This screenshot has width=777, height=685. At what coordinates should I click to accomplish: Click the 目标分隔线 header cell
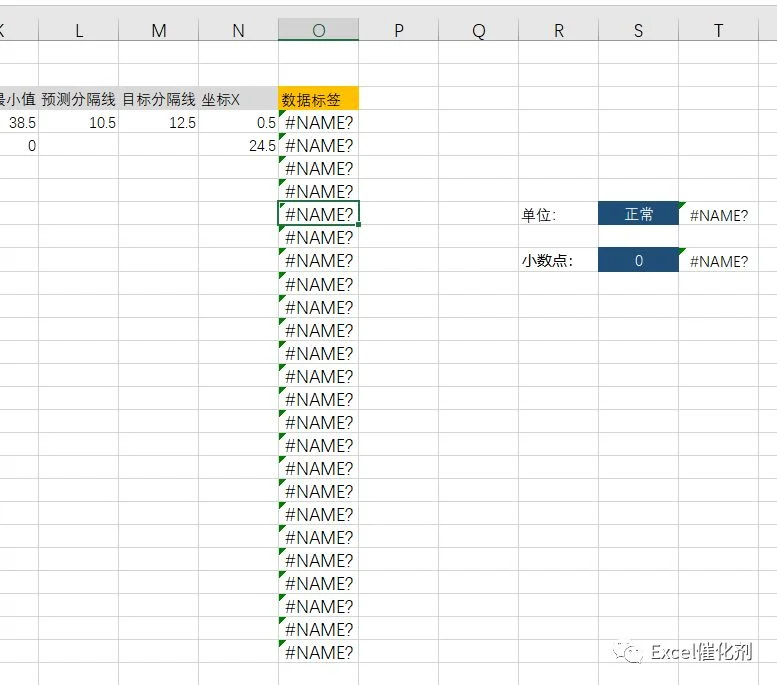click(159, 98)
